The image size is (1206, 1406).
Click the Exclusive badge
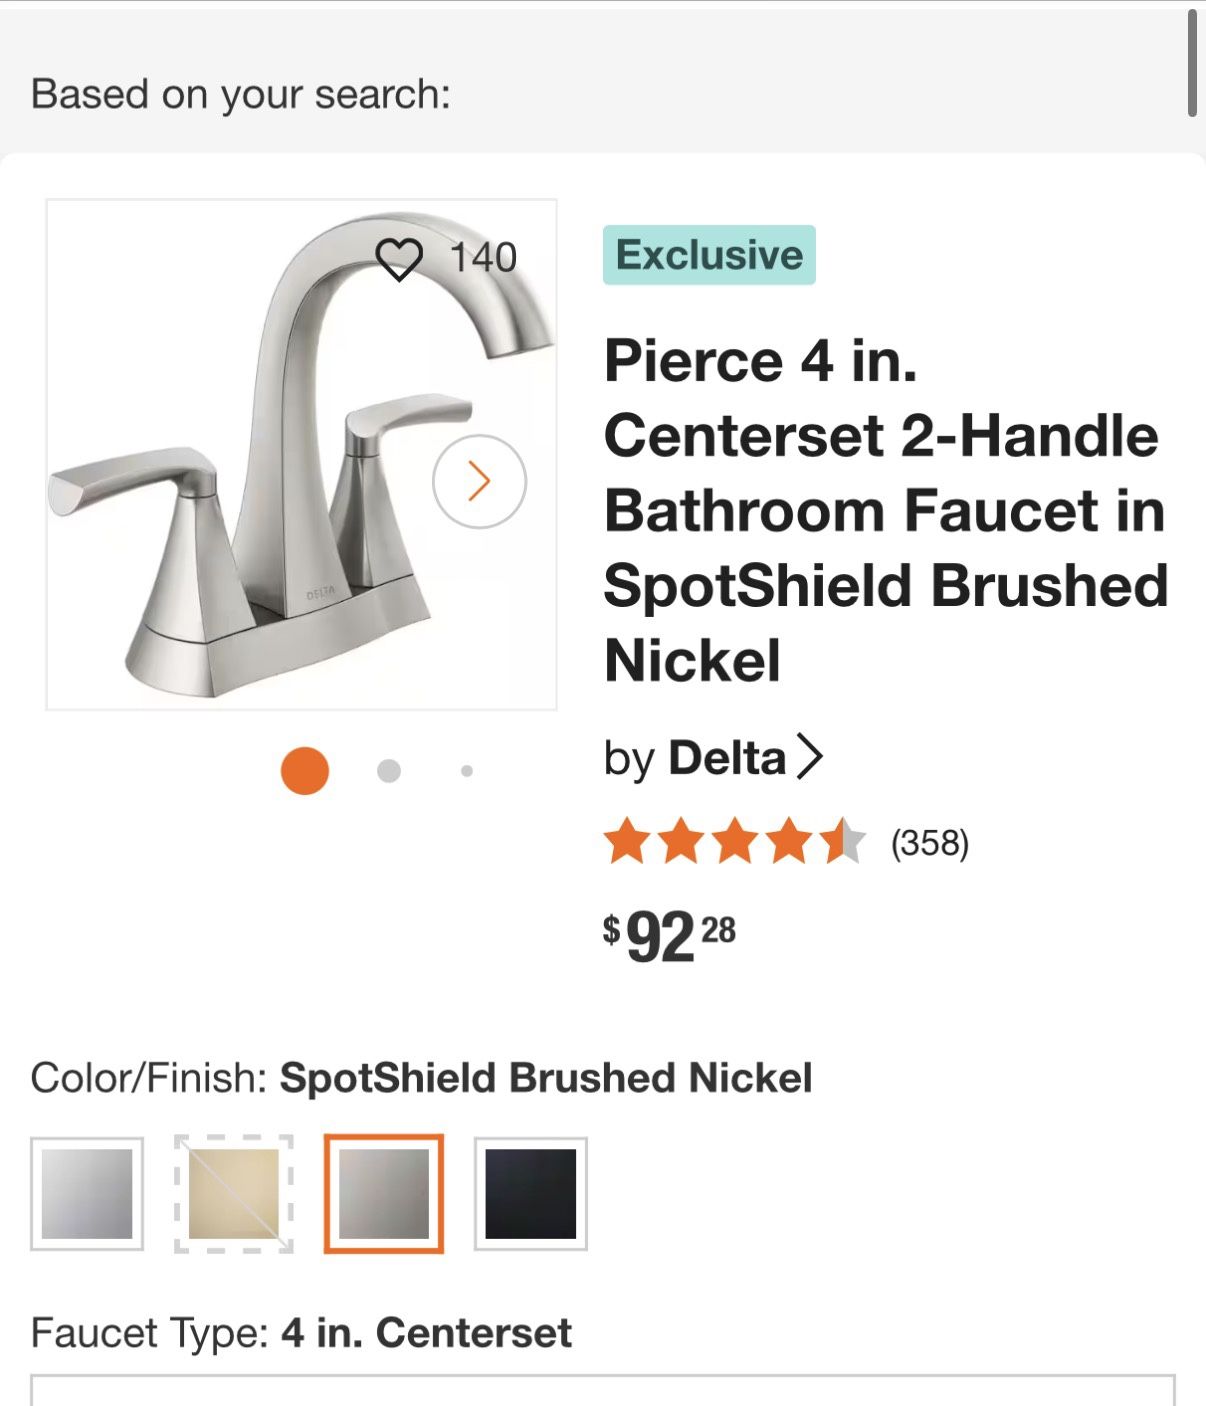(x=709, y=255)
